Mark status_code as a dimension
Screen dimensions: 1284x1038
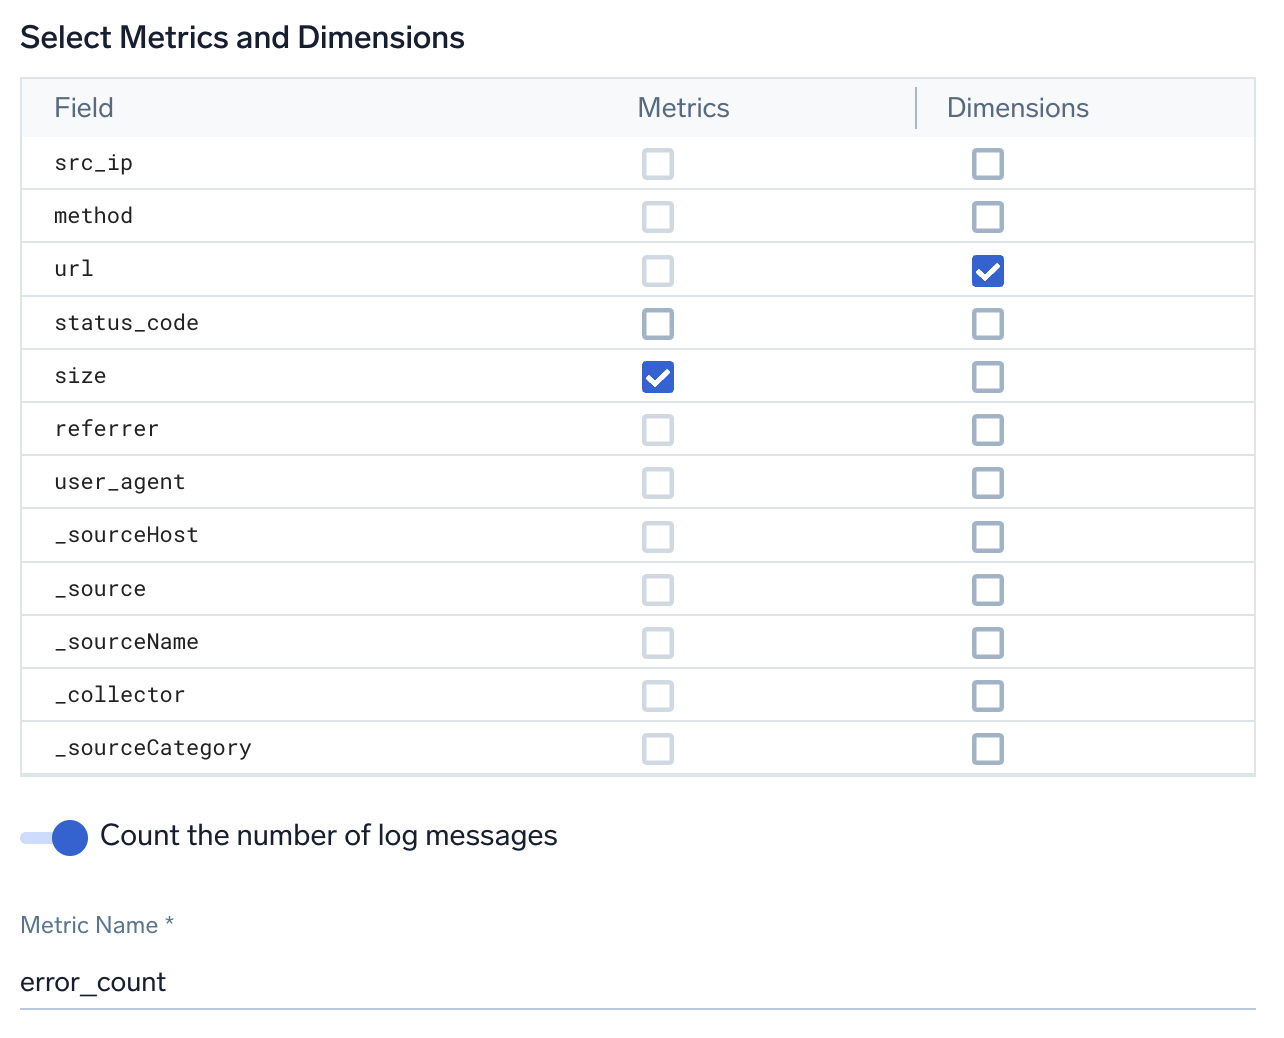(x=987, y=324)
